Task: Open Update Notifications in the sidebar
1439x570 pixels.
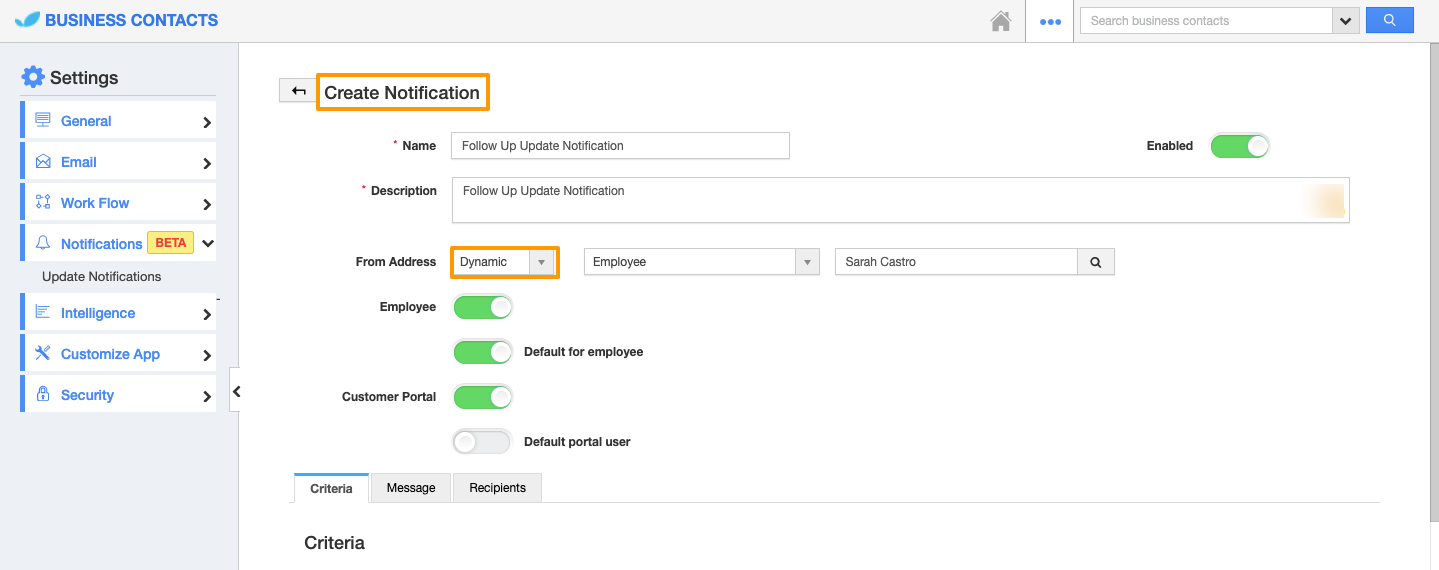Action: 101,277
